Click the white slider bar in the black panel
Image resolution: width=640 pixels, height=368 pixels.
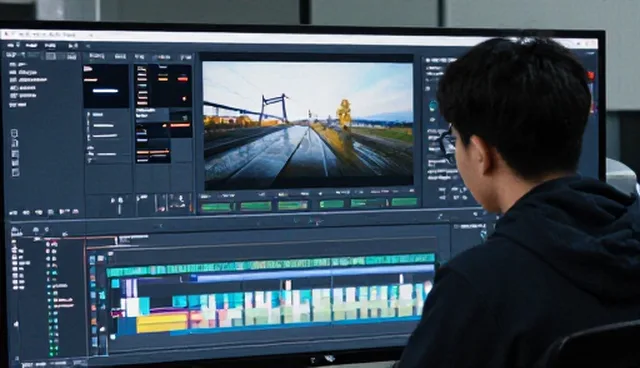(105, 91)
